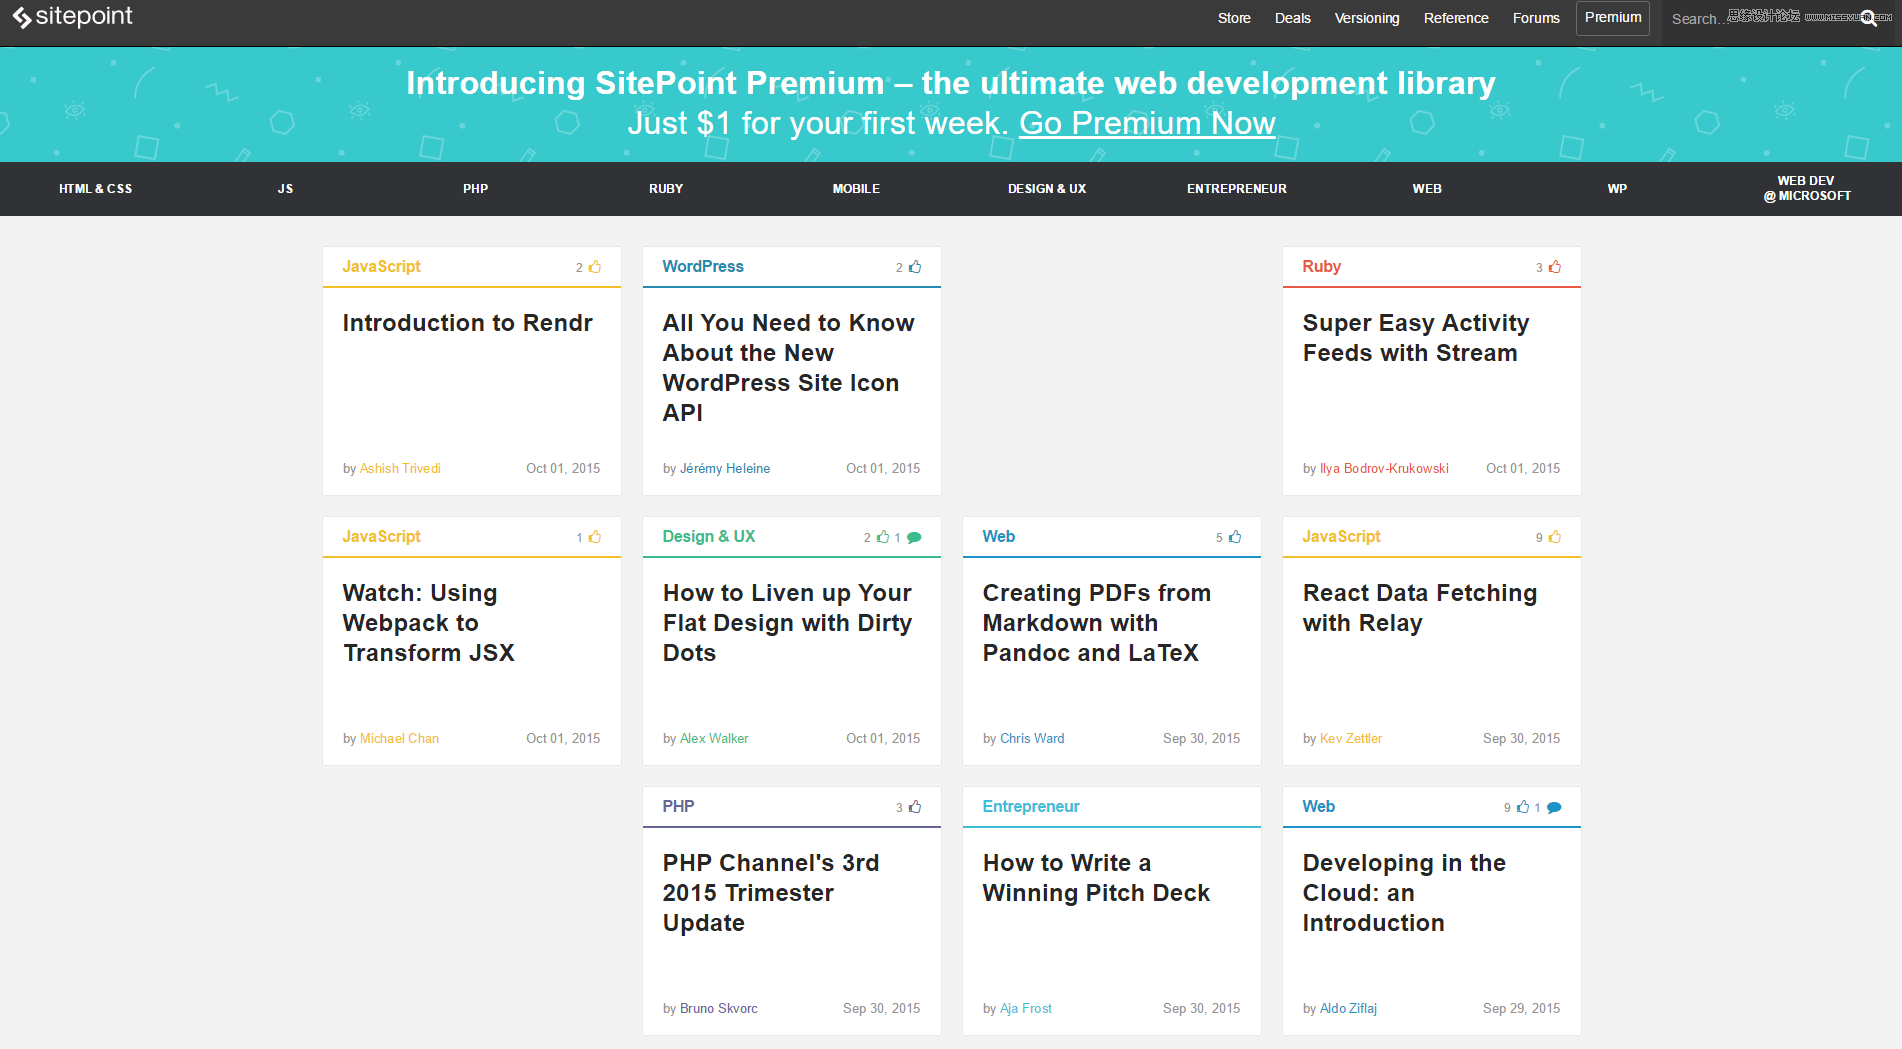Like the Super Easy Activity Feeds article
The height and width of the screenshot is (1049, 1902).
point(1555,267)
